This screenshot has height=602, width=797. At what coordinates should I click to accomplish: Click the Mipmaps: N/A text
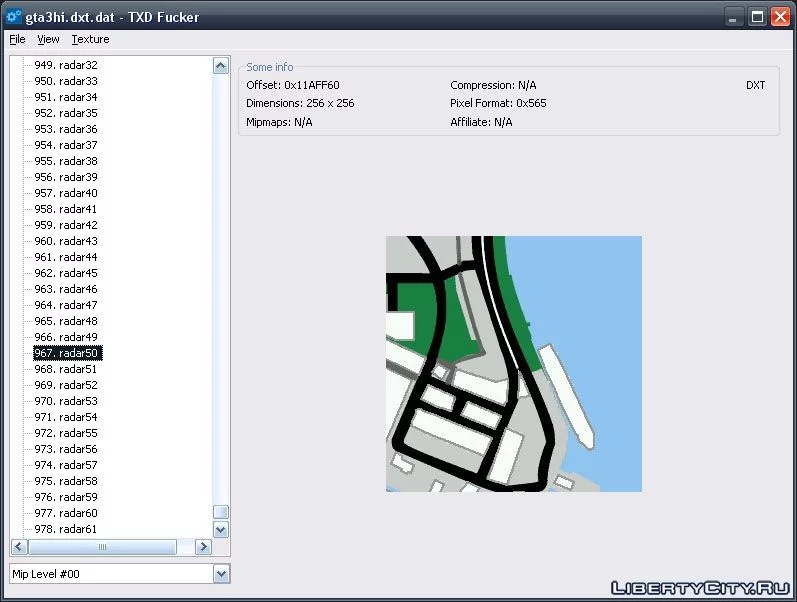coord(279,123)
